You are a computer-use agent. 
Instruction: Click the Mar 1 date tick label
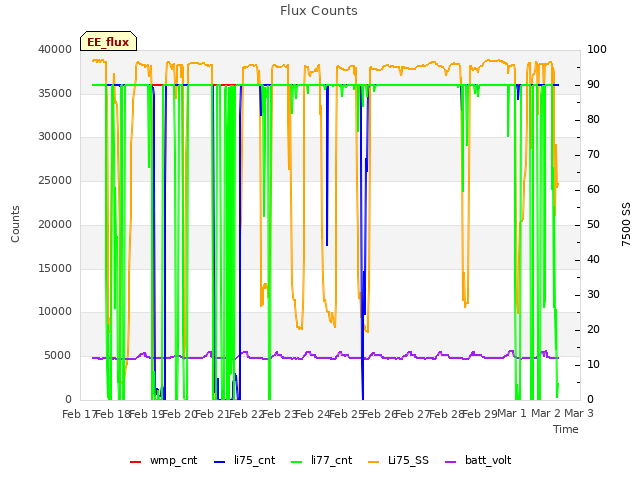coord(512,413)
